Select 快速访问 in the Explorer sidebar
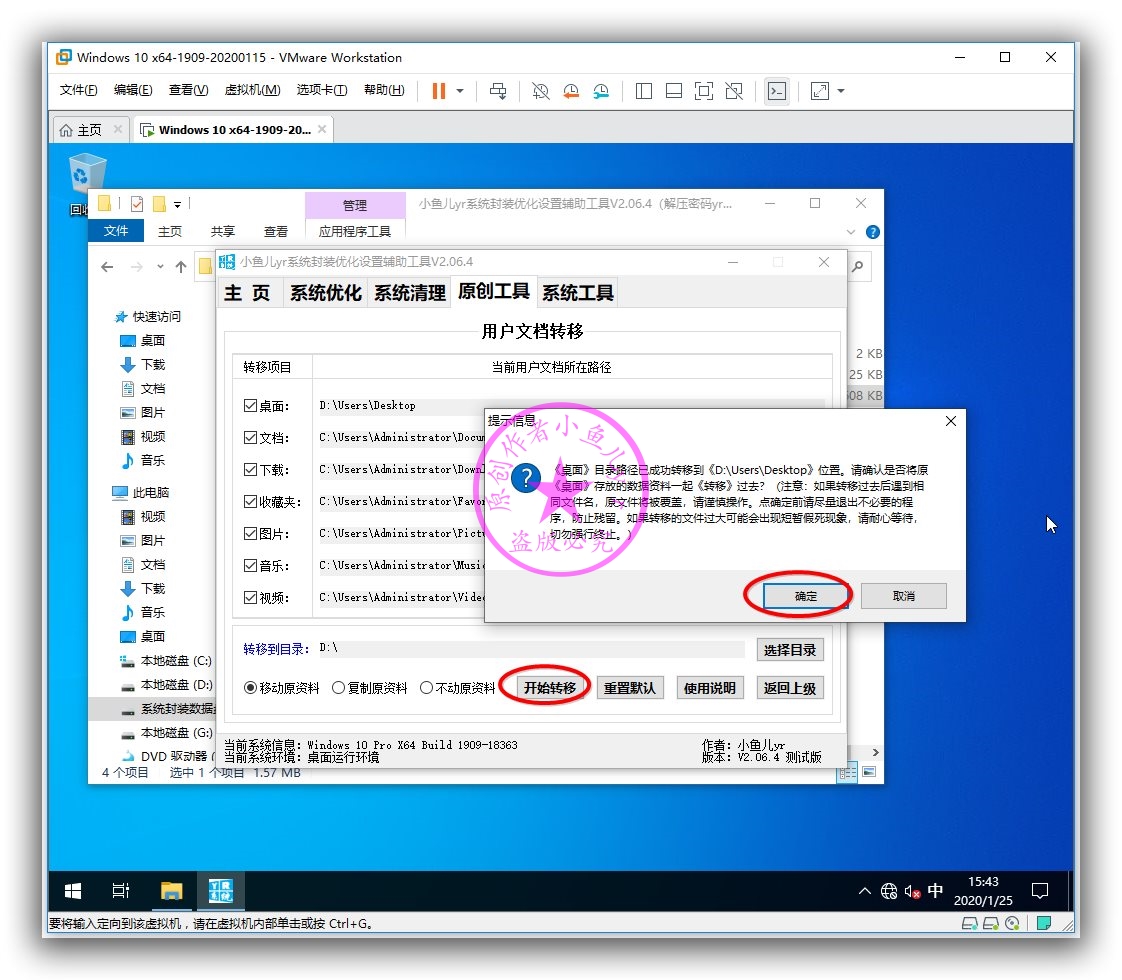 tap(148, 316)
